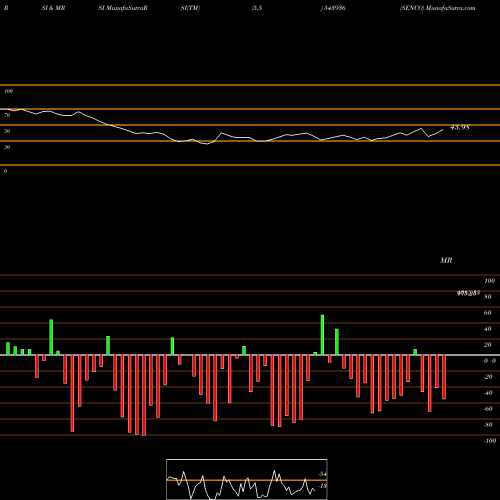
Task: Open the mini oscillator thumbnail chart
Action: click(x=247, y=479)
